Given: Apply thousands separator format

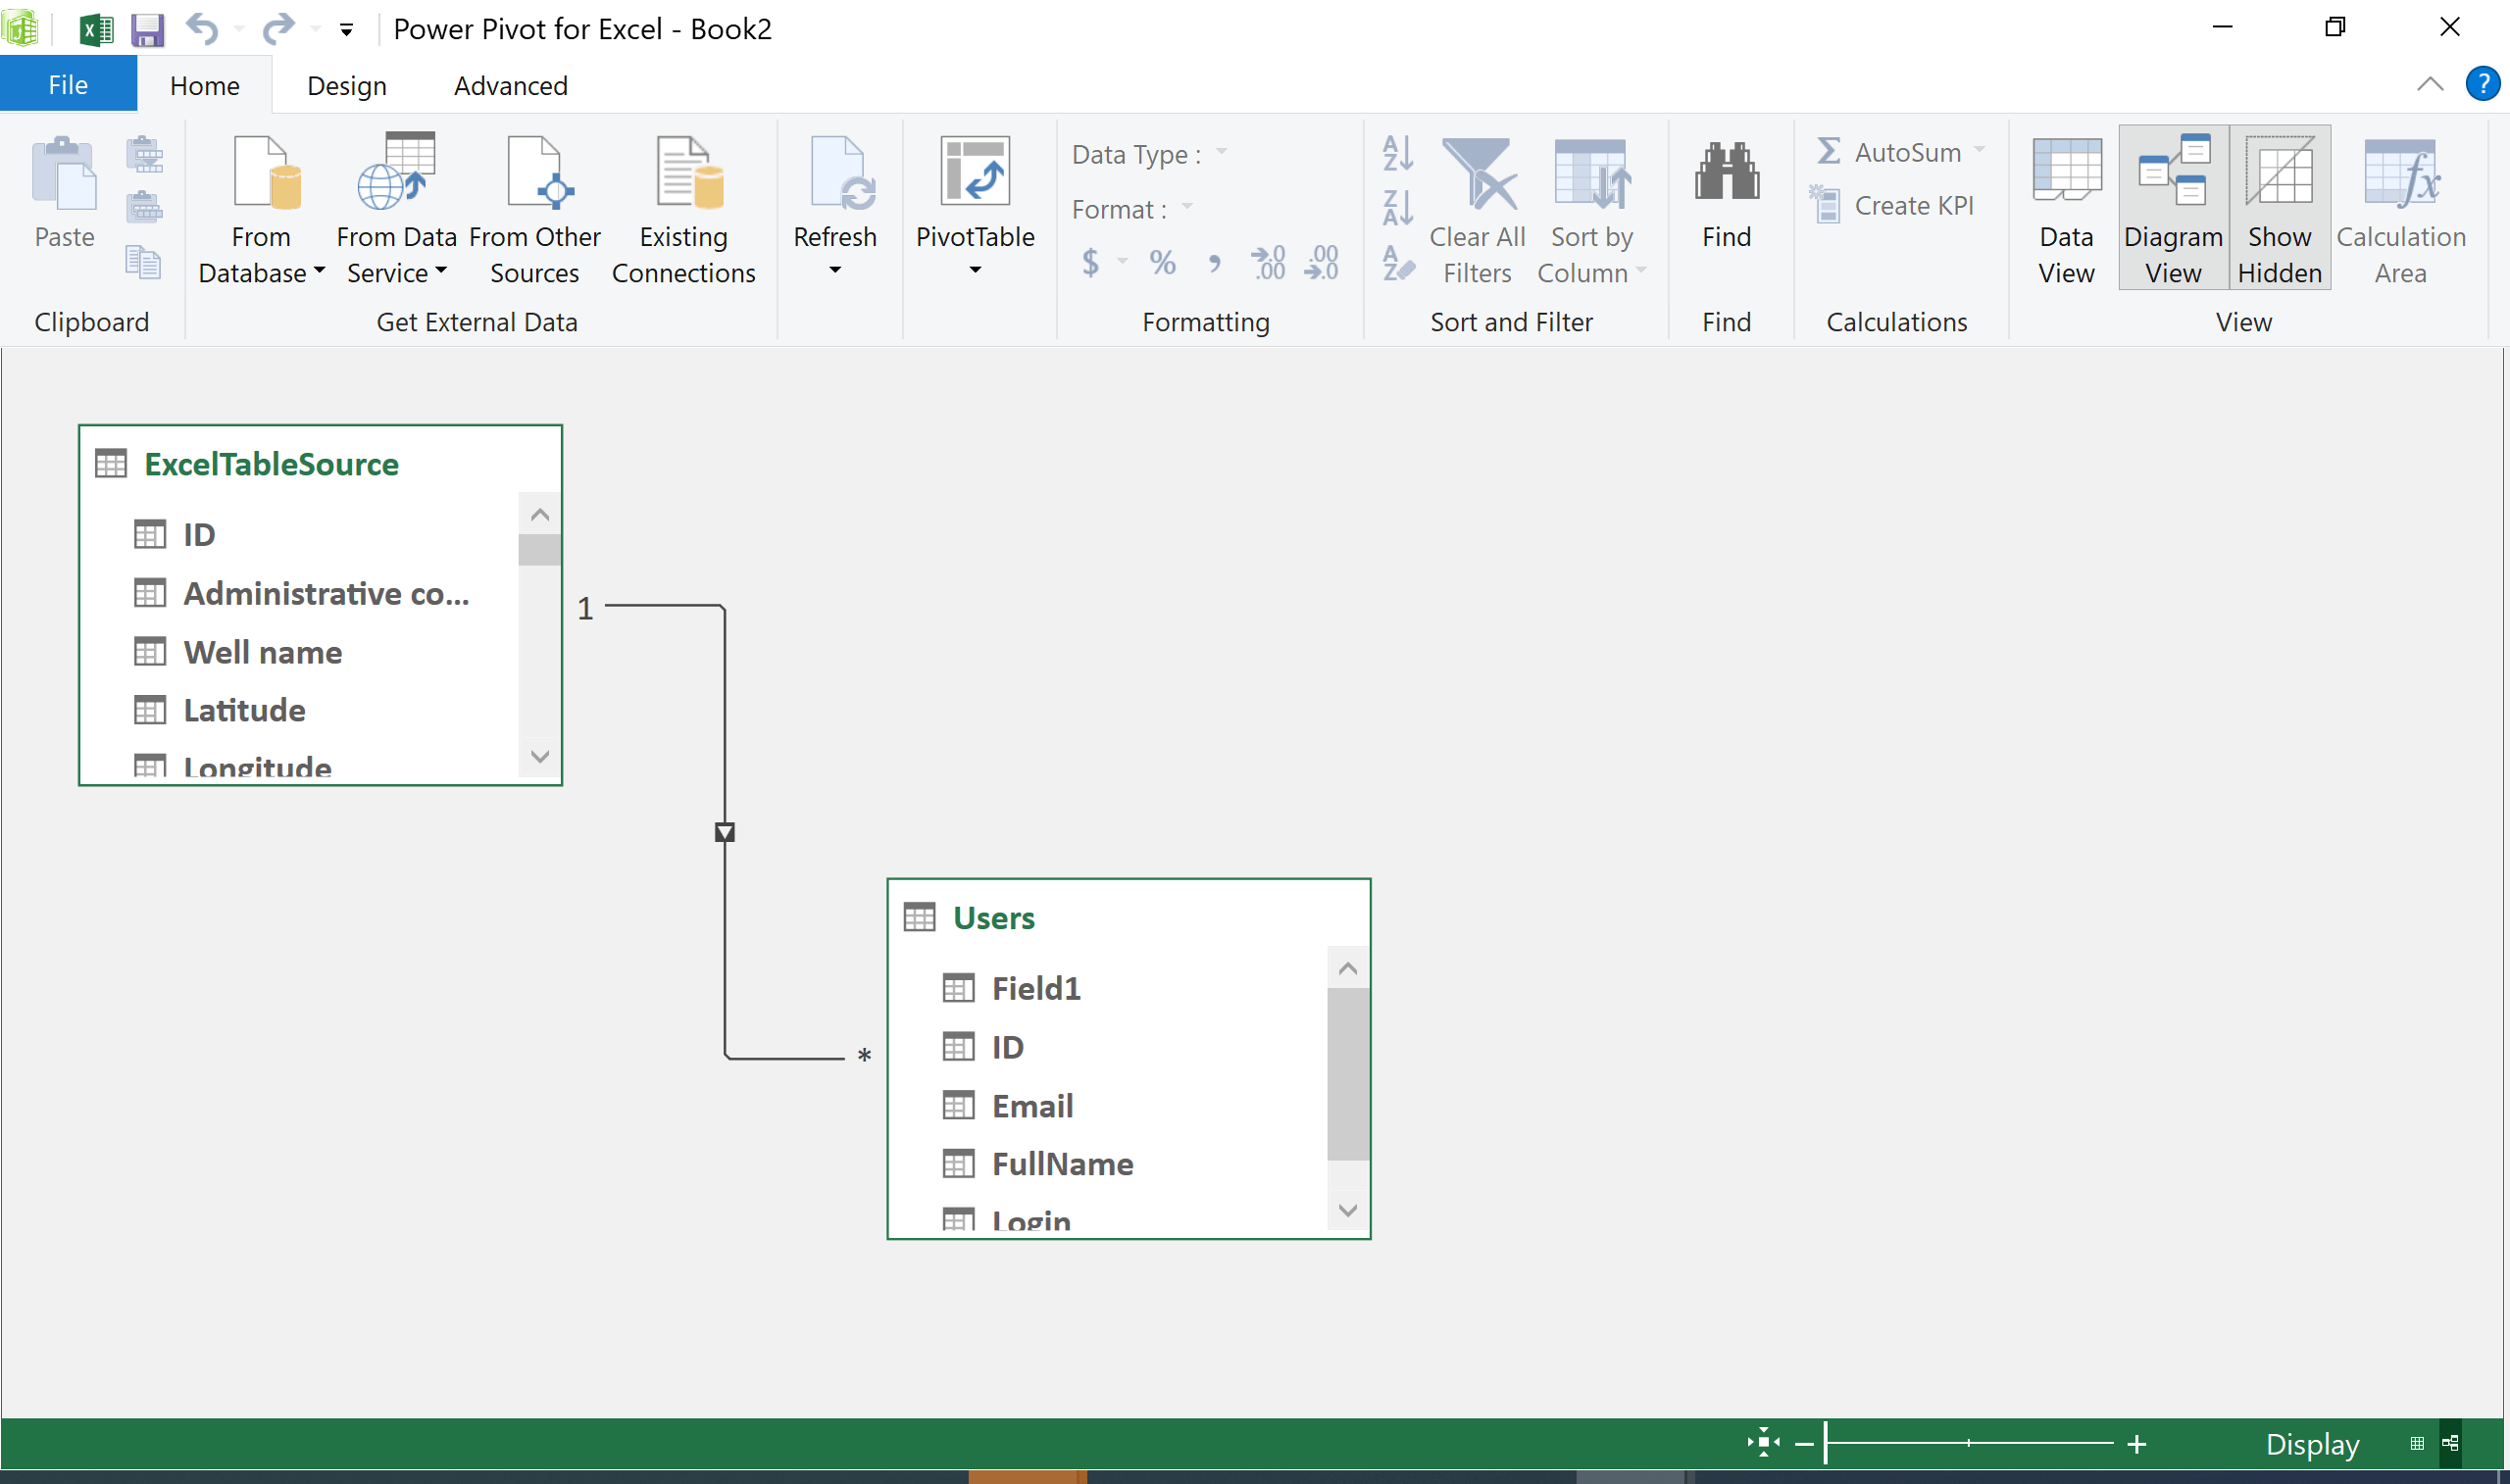Looking at the screenshot, I should coord(1214,264).
